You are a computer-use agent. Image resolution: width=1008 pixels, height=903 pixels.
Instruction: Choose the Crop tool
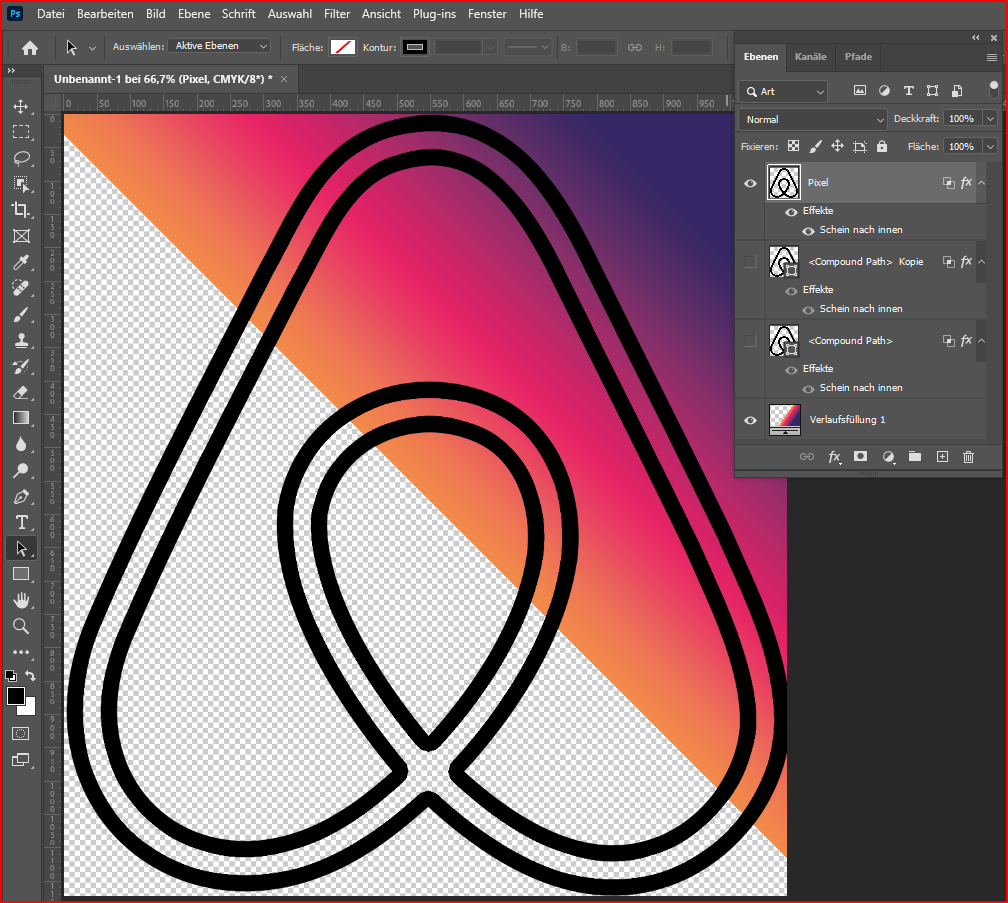(x=21, y=211)
